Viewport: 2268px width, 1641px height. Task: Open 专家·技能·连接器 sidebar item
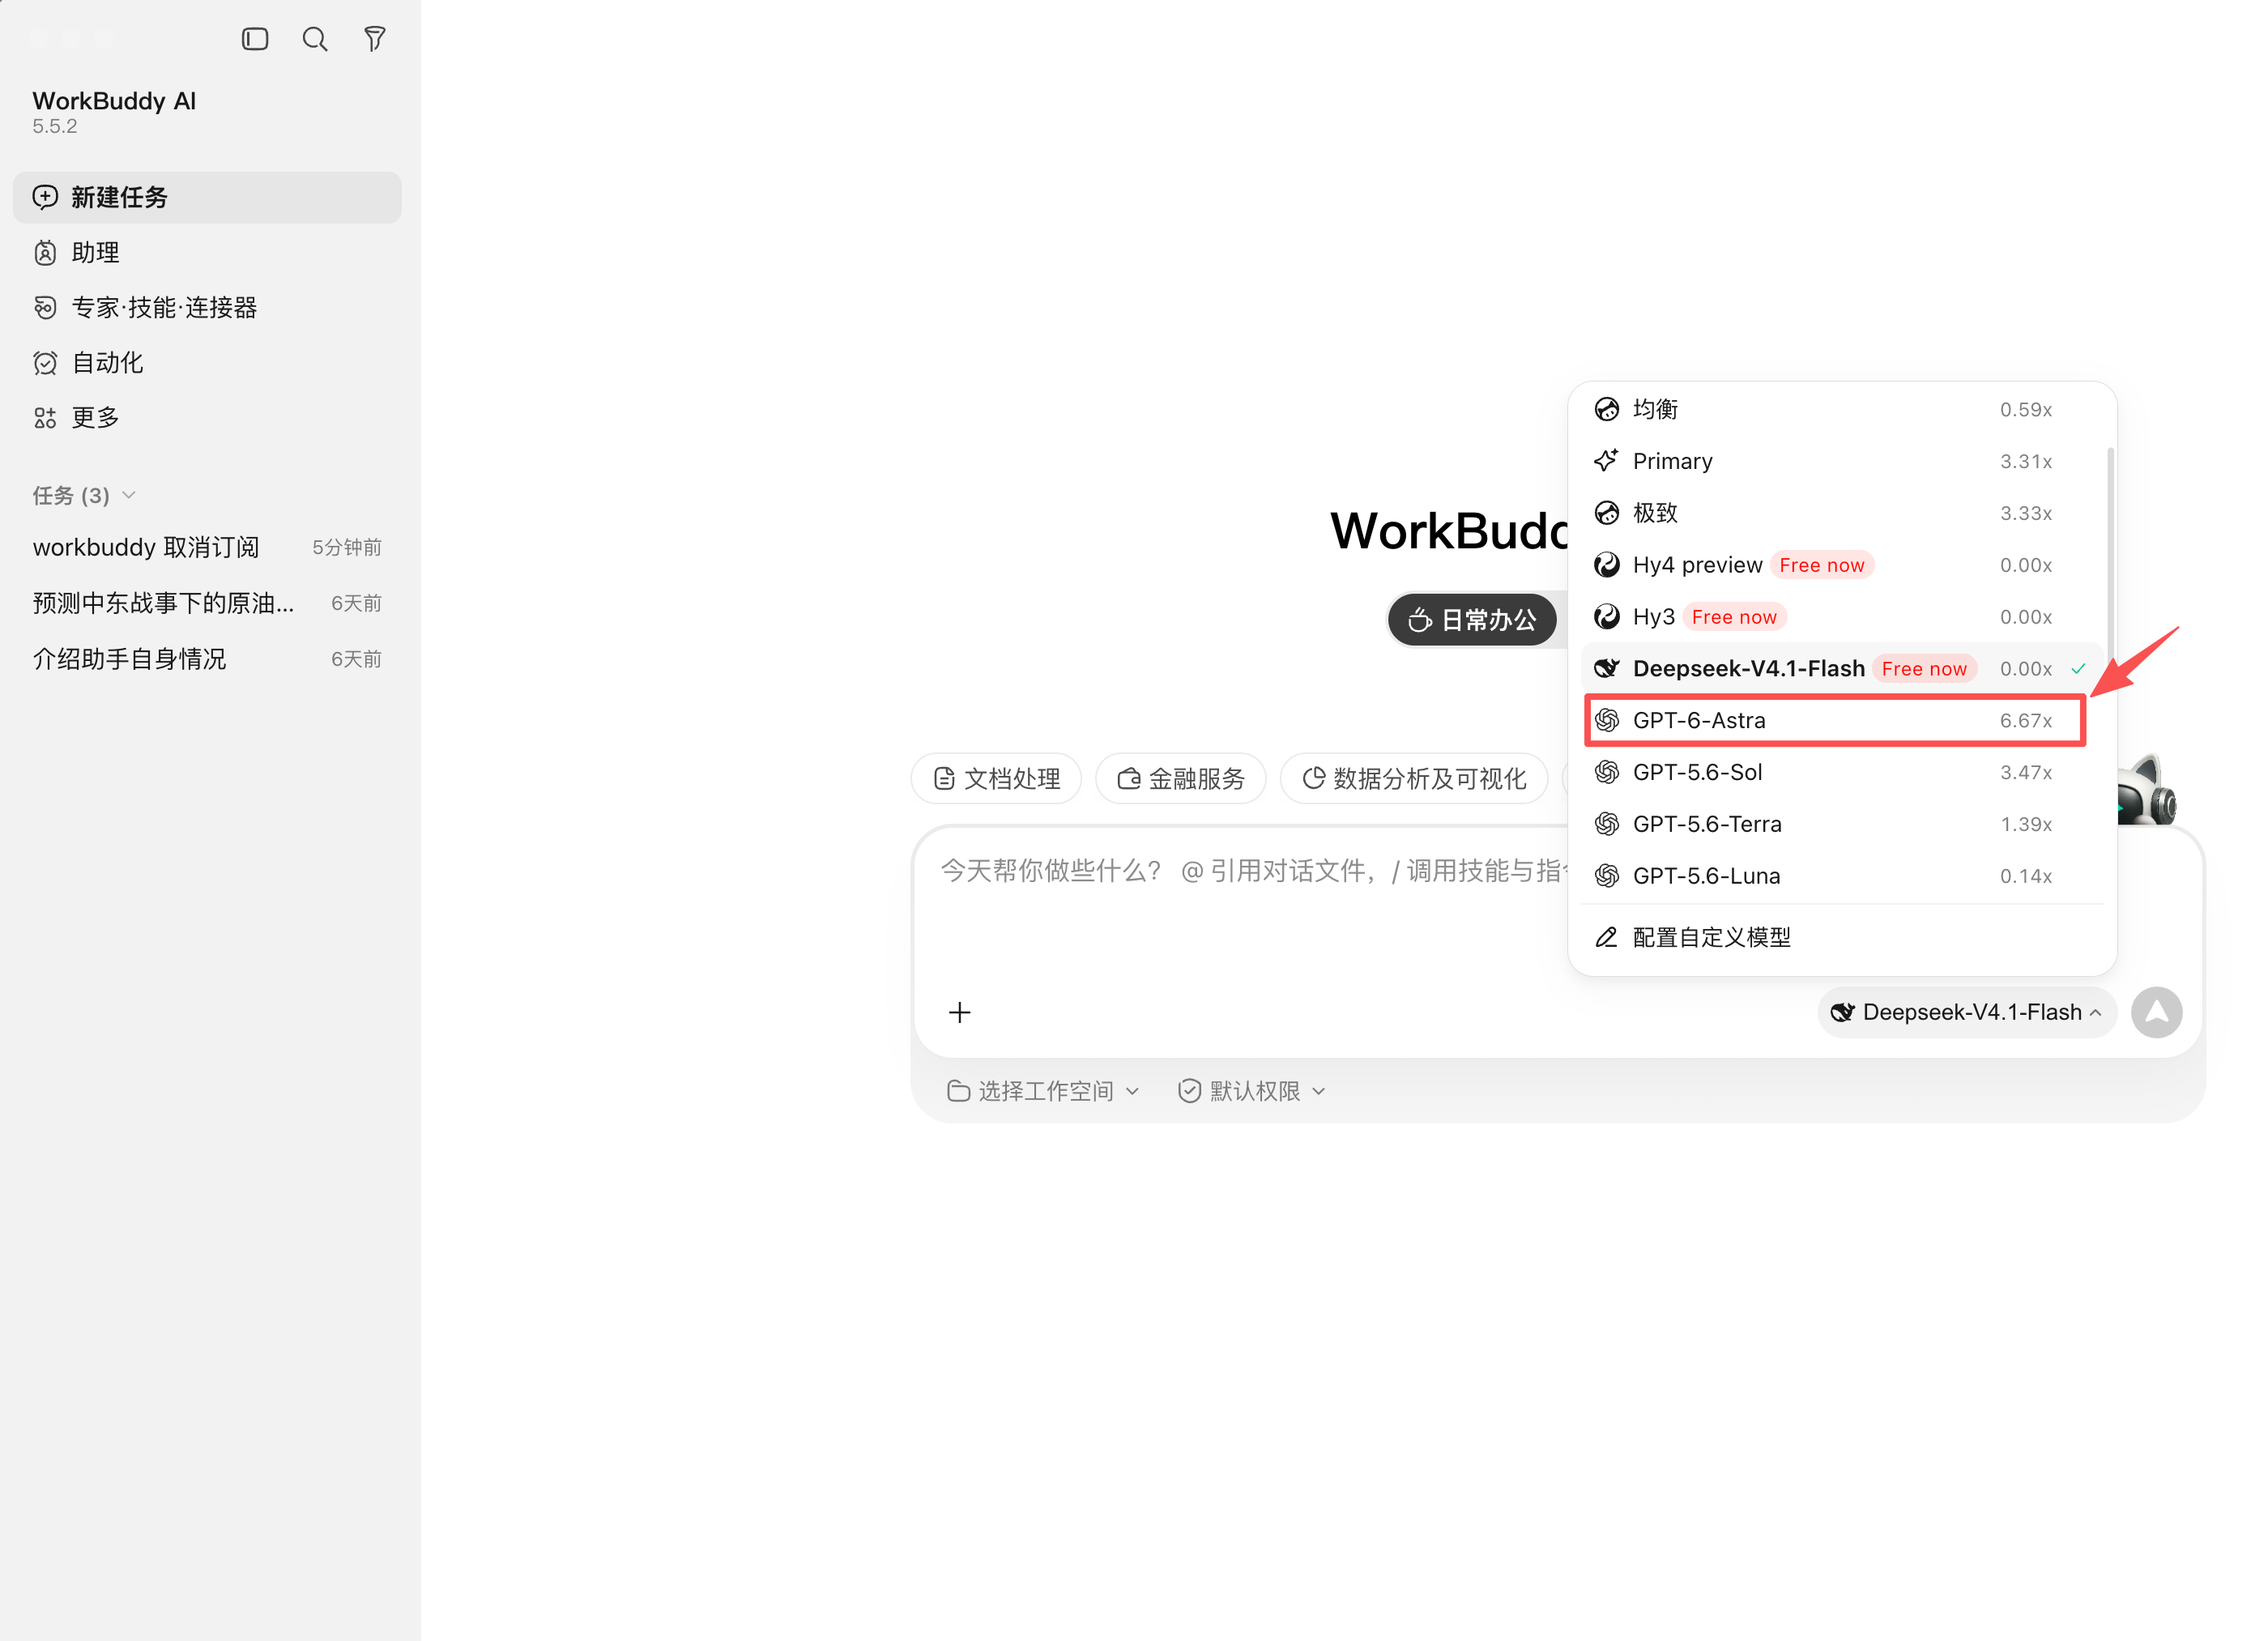point(207,307)
